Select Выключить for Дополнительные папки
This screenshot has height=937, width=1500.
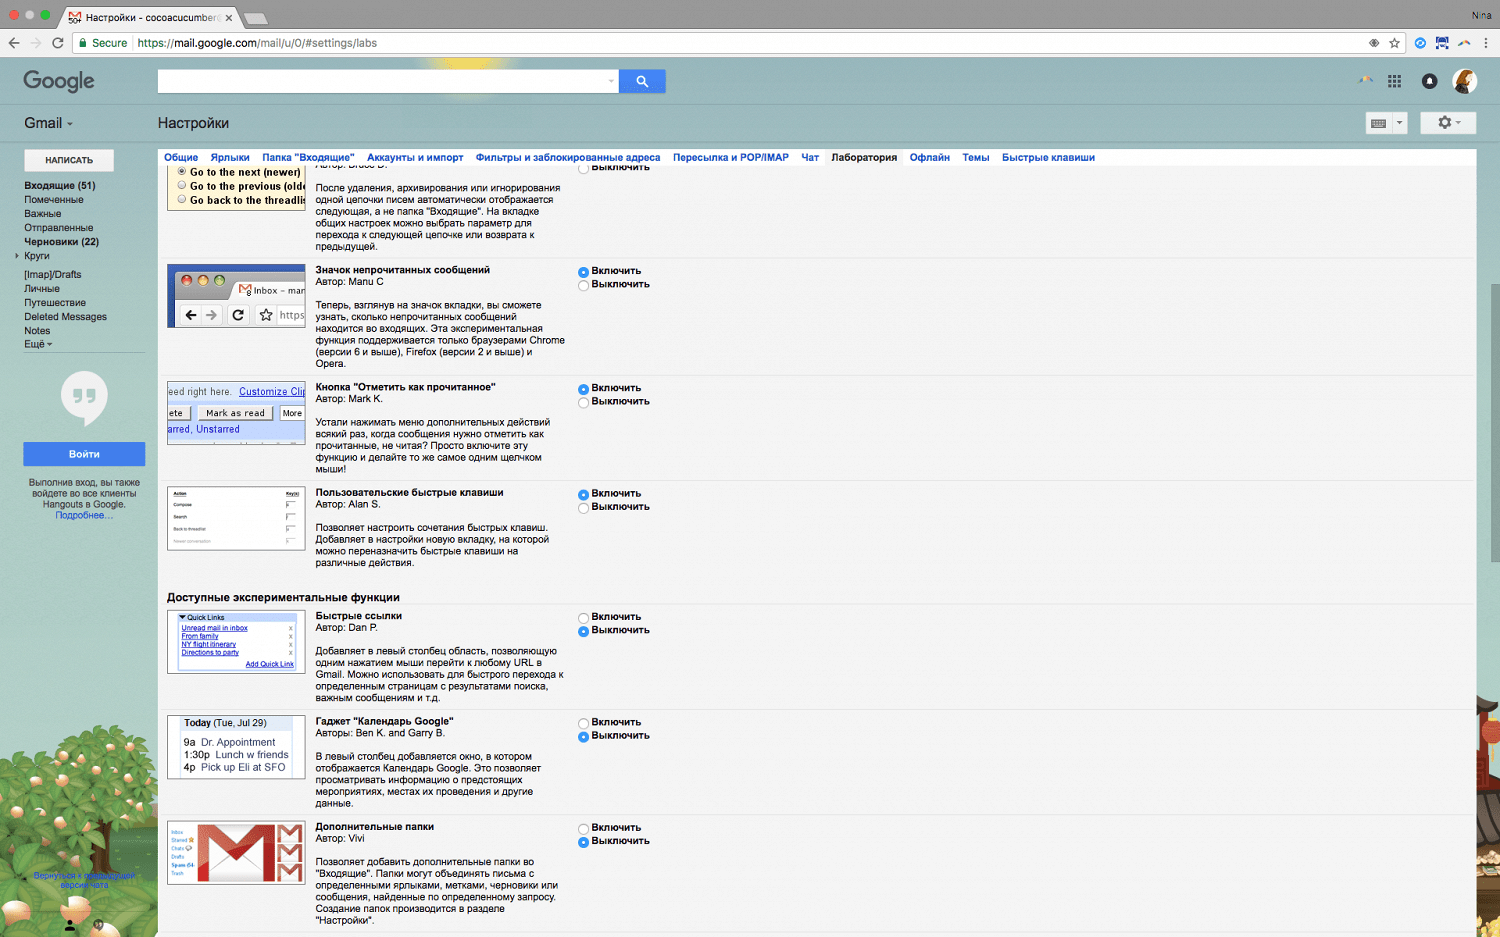[x=583, y=842]
